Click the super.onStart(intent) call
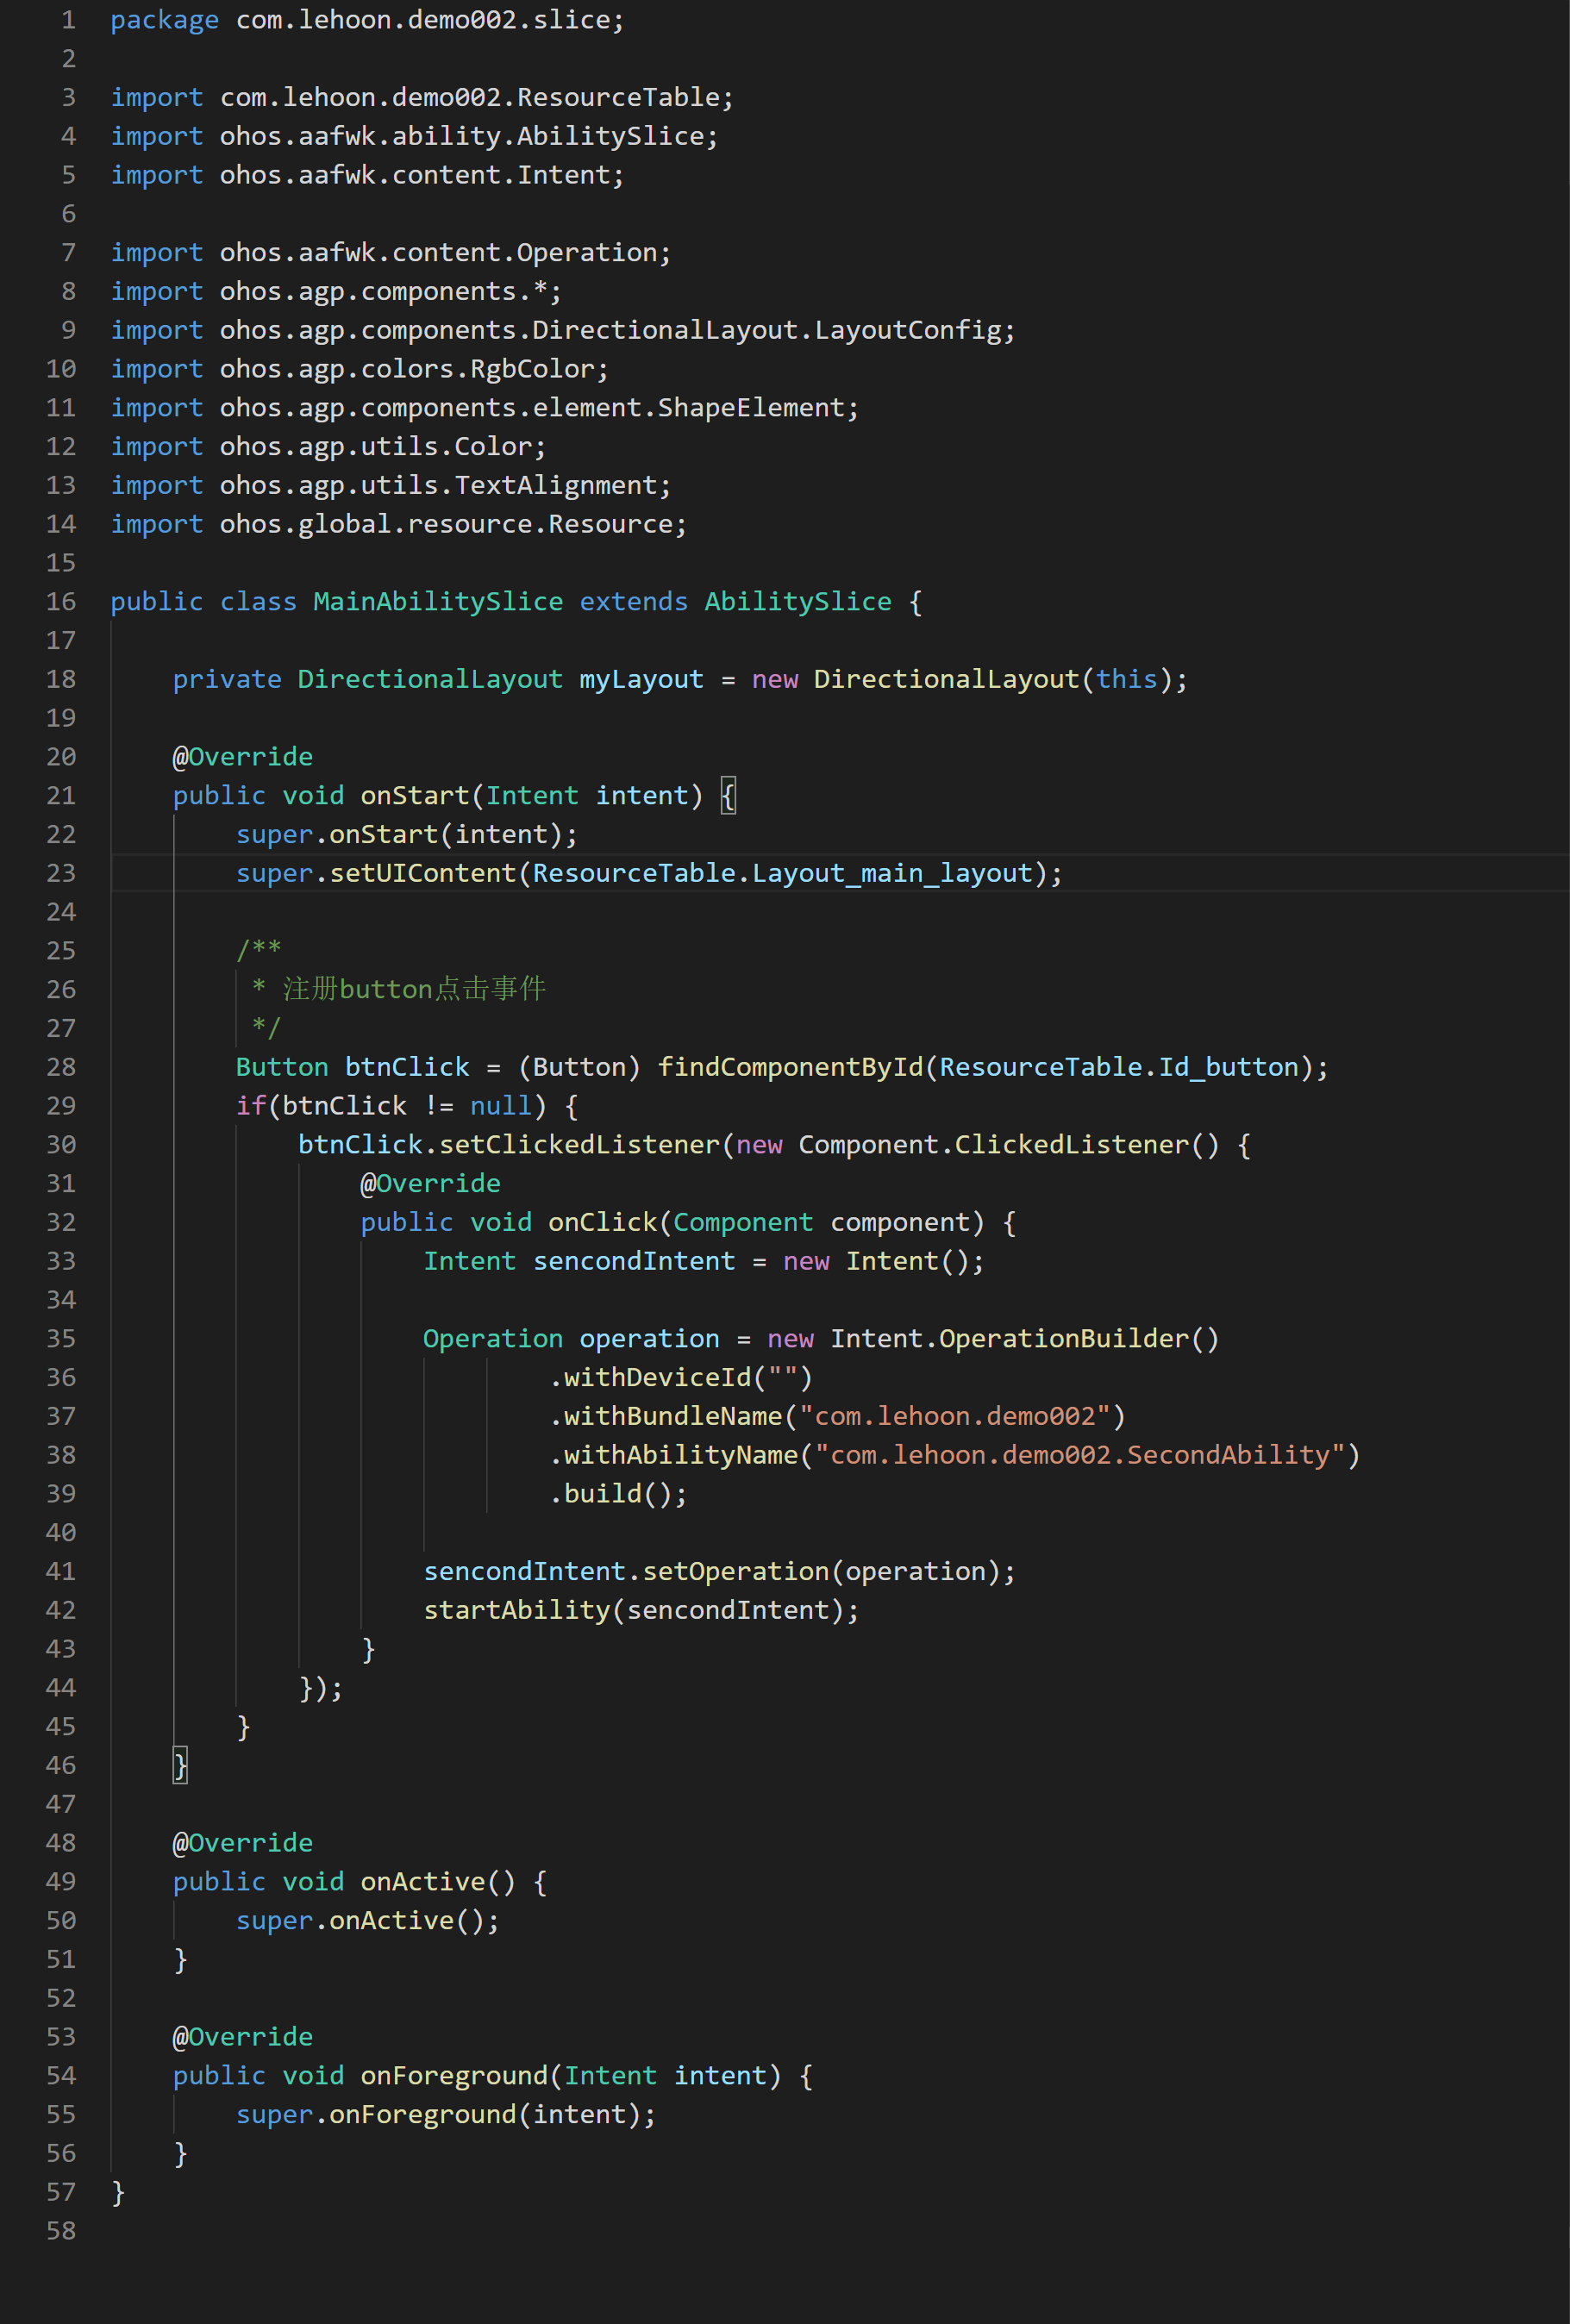The height and width of the screenshot is (2324, 1570). (x=407, y=835)
